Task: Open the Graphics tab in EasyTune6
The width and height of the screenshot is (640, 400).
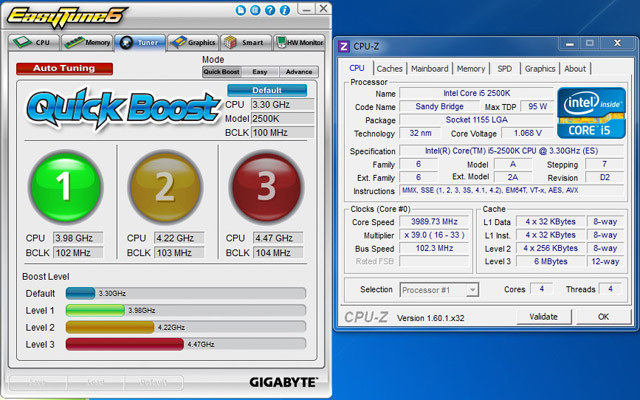Action: point(193,42)
